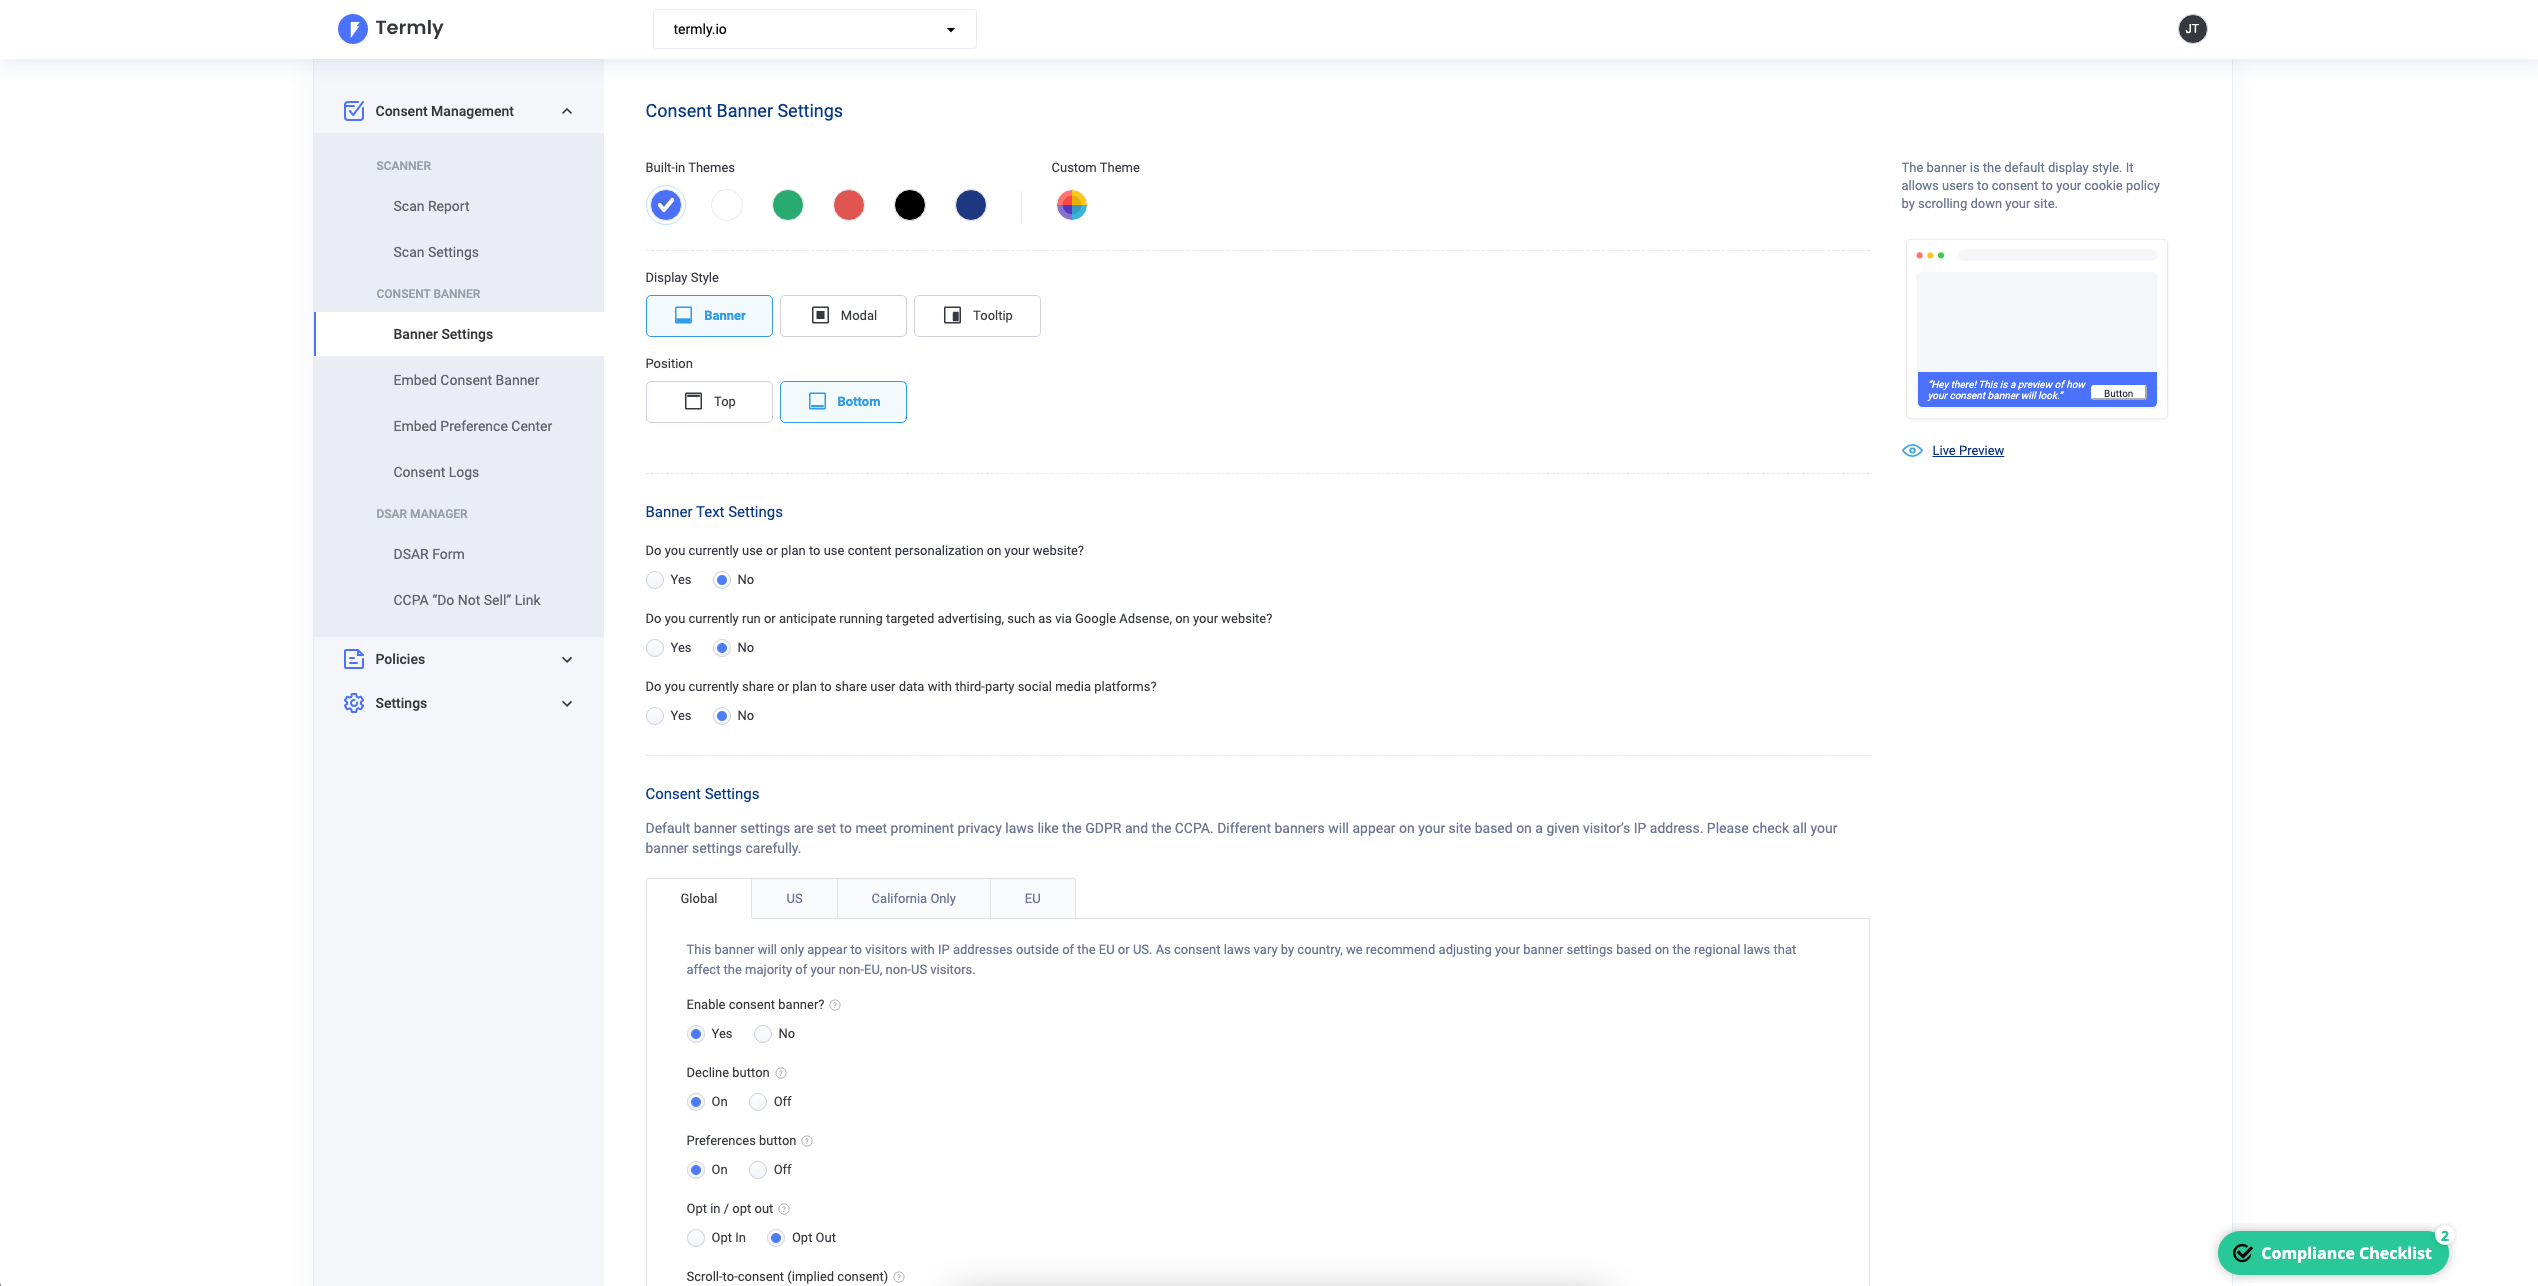This screenshot has height=1286, width=2538.
Task: Click the Consent Management checkbox icon
Action: tap(354, 111)
